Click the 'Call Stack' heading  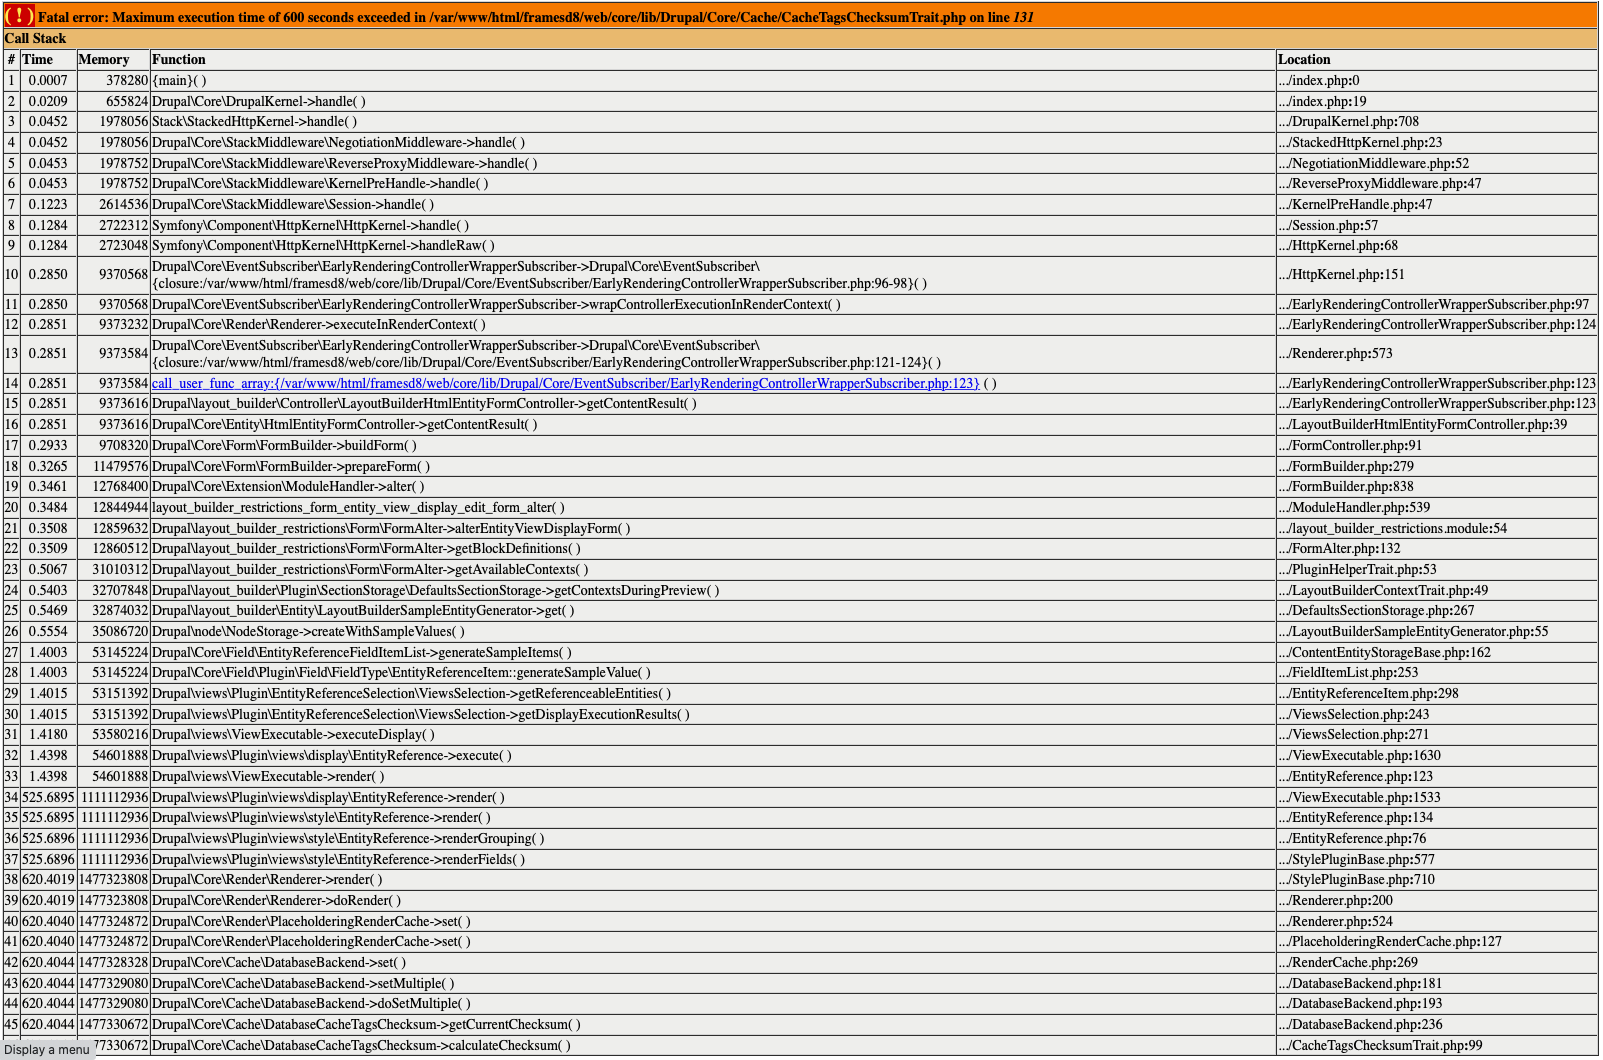[35, 39]
